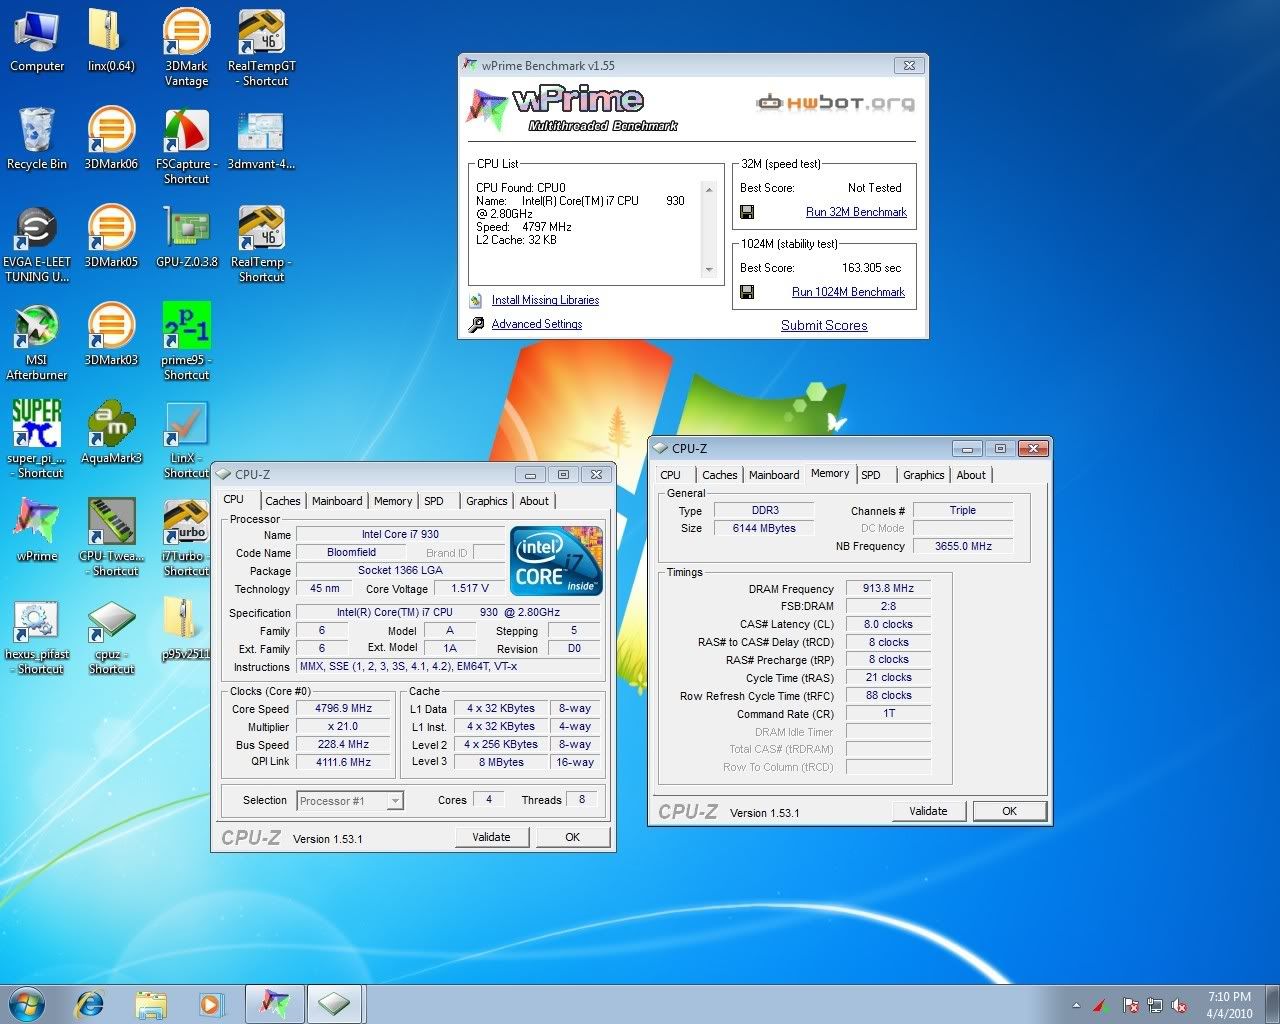
Task: Launch the 3DMark05 desktop icon
Action: click(x=111, y=237)
